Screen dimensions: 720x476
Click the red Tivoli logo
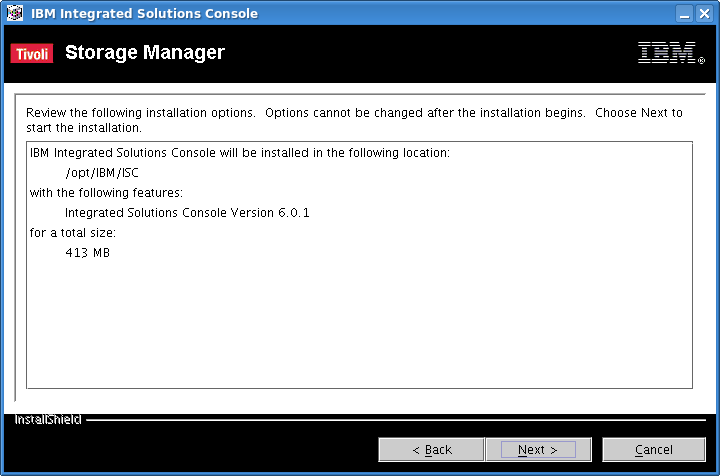(32, 54)
